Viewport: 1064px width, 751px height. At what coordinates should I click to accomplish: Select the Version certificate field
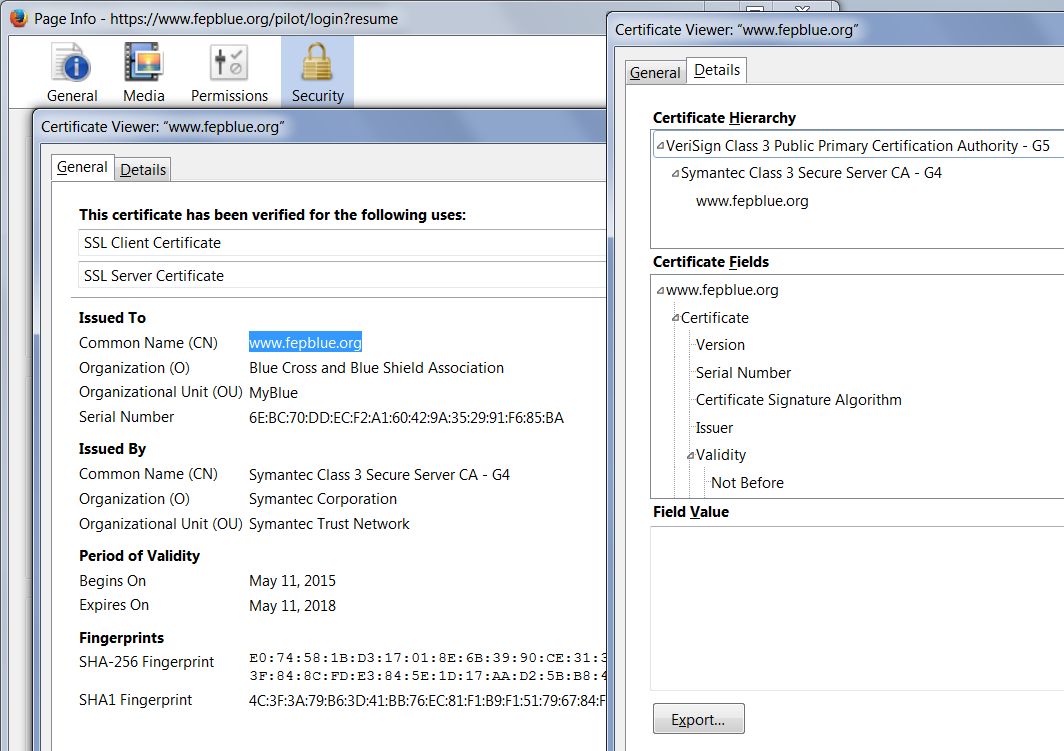click(720, 345)
